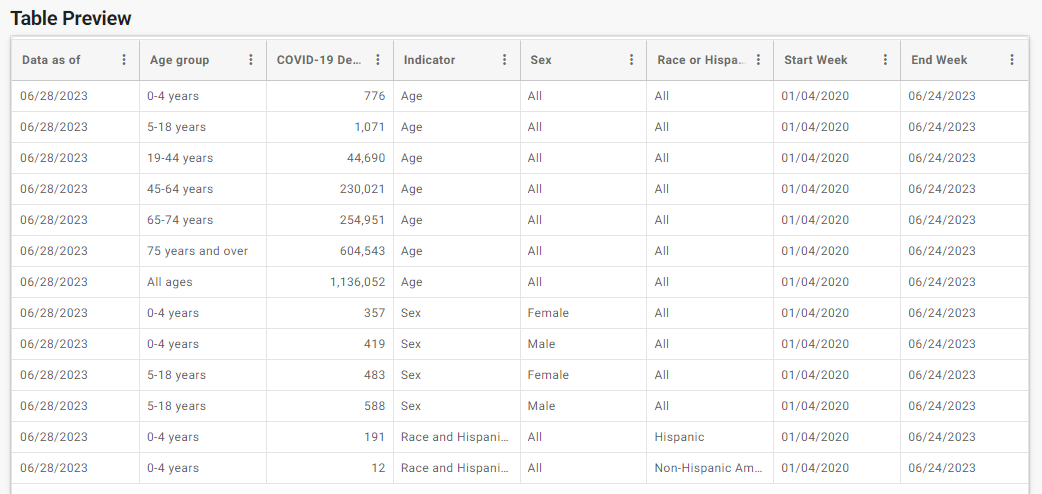The height and width of the screenshot is (494, 1042).
Task: Click the End Week header label
Action: pyautogui.click(x=939, y=60)
